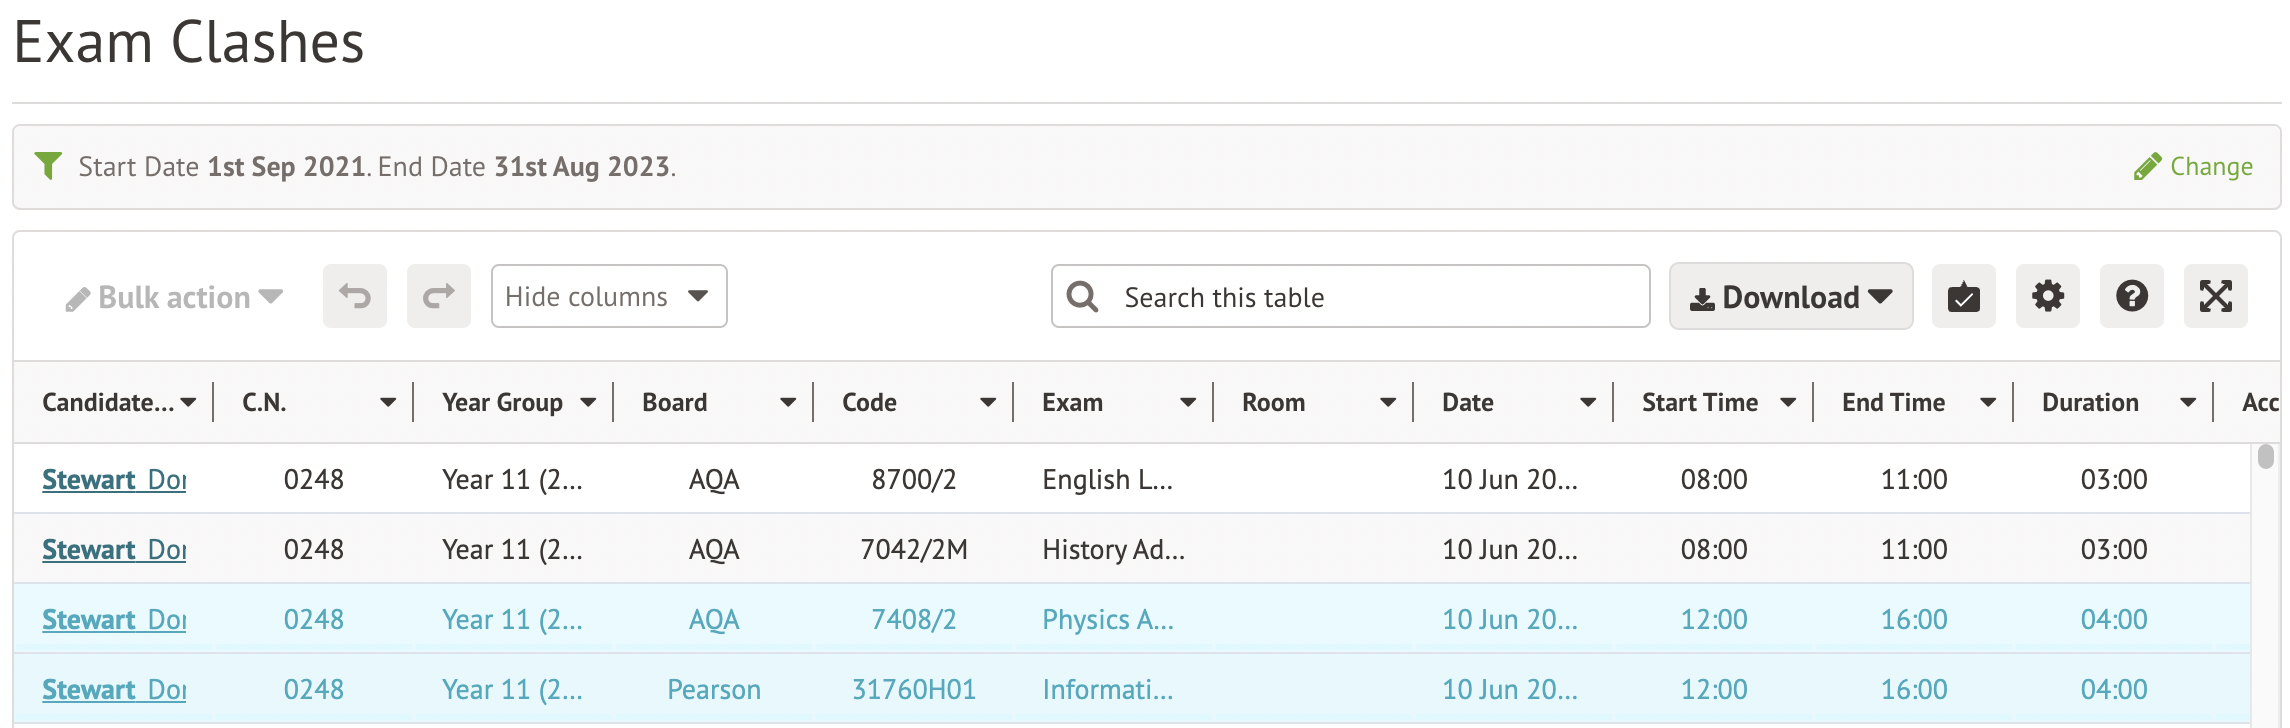Open the Hide columns dropdown

click(608, 296)
